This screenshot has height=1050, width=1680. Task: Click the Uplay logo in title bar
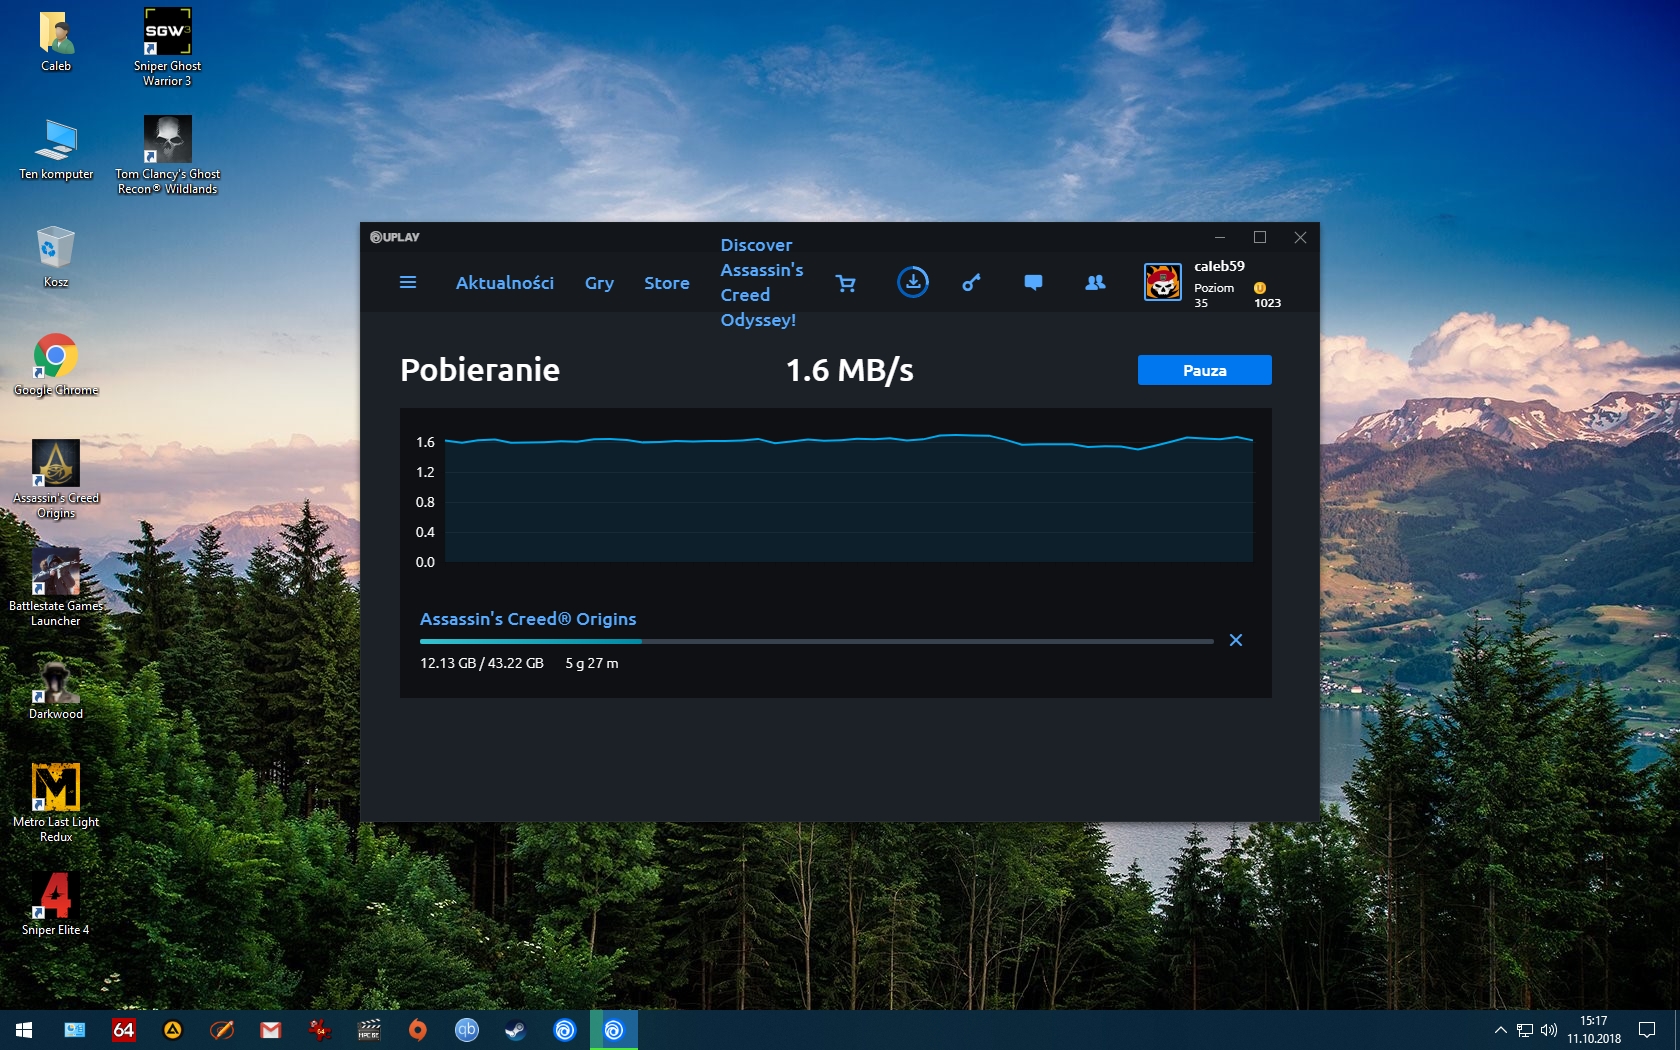[395, 237]
